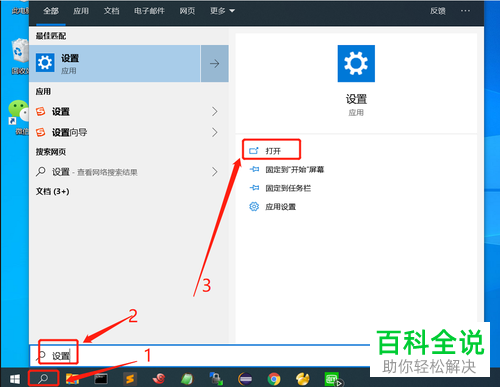Open the command prompt taskbar icon
Image resolution: width=500 pixels, height=387 pixels.
(x=101, y=379)
